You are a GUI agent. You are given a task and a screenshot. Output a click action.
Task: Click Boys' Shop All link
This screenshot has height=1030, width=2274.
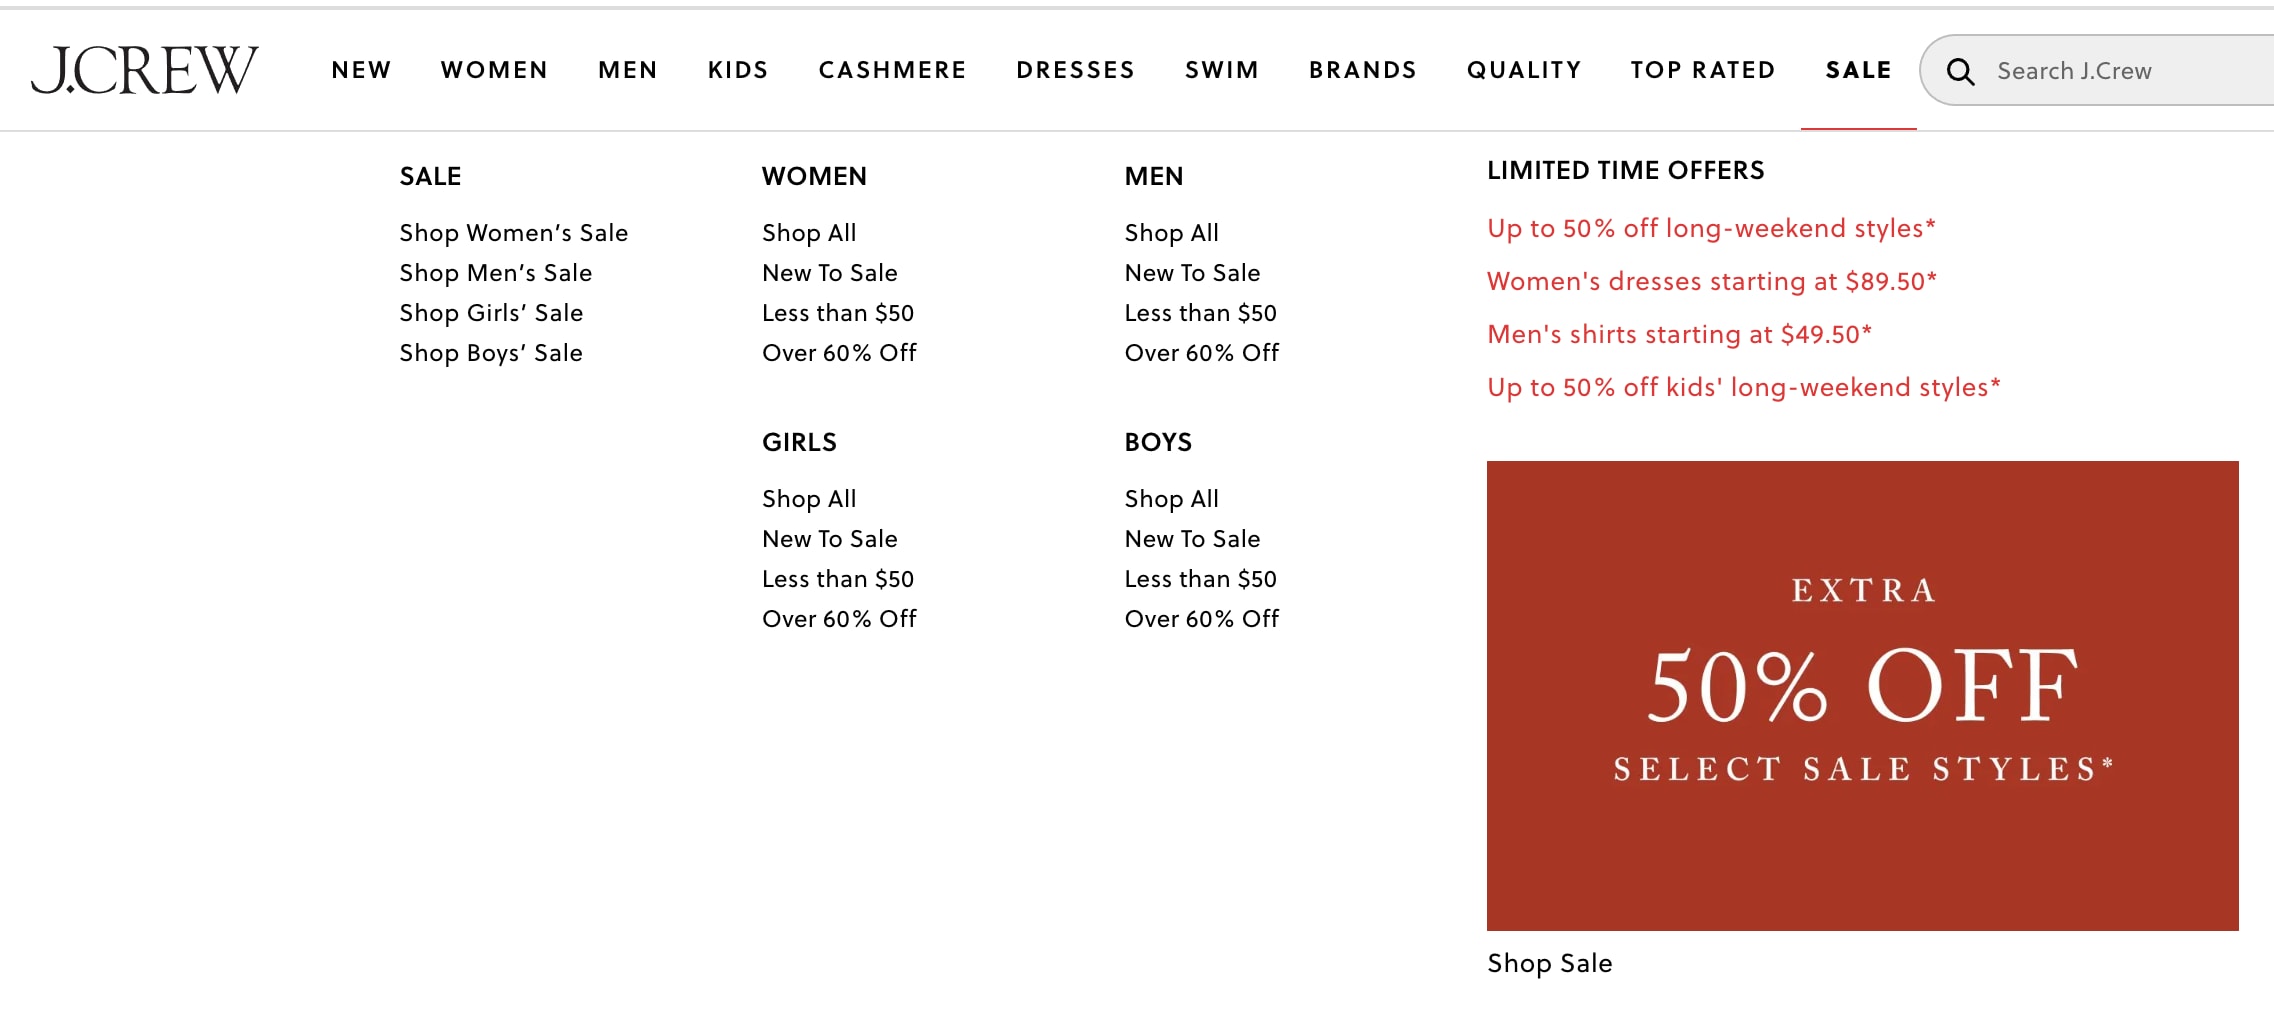1171,499
